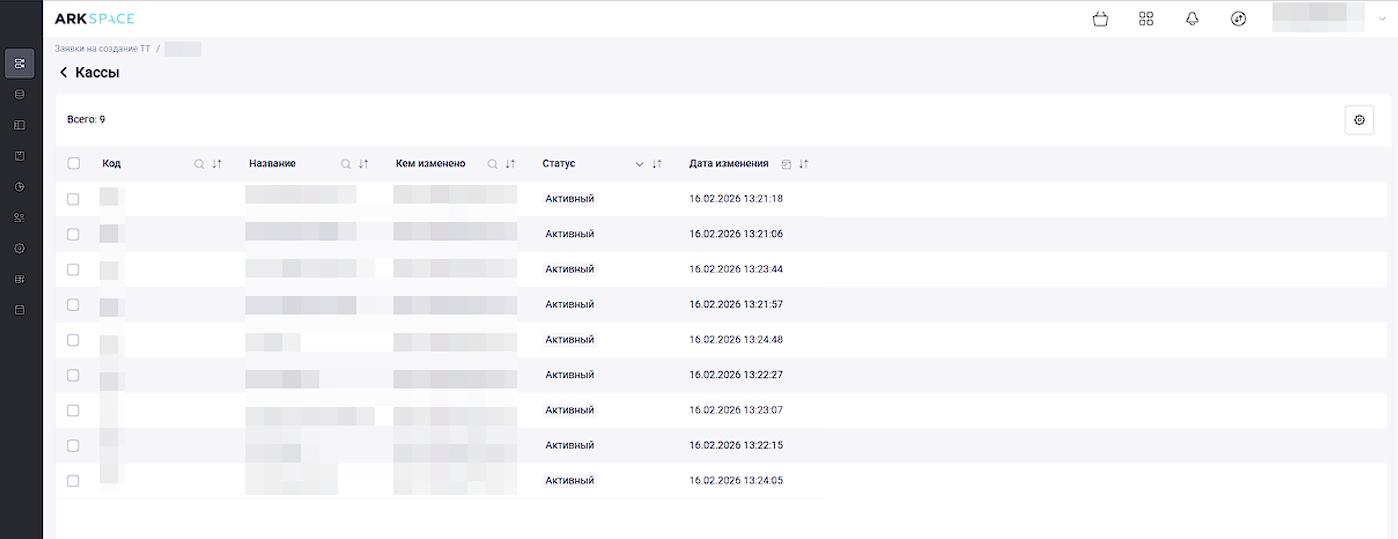Viewport: 1398px width, 539px height.
Task: Expand the user profile dropdown chevron
Action: [x=1383, y=19]
